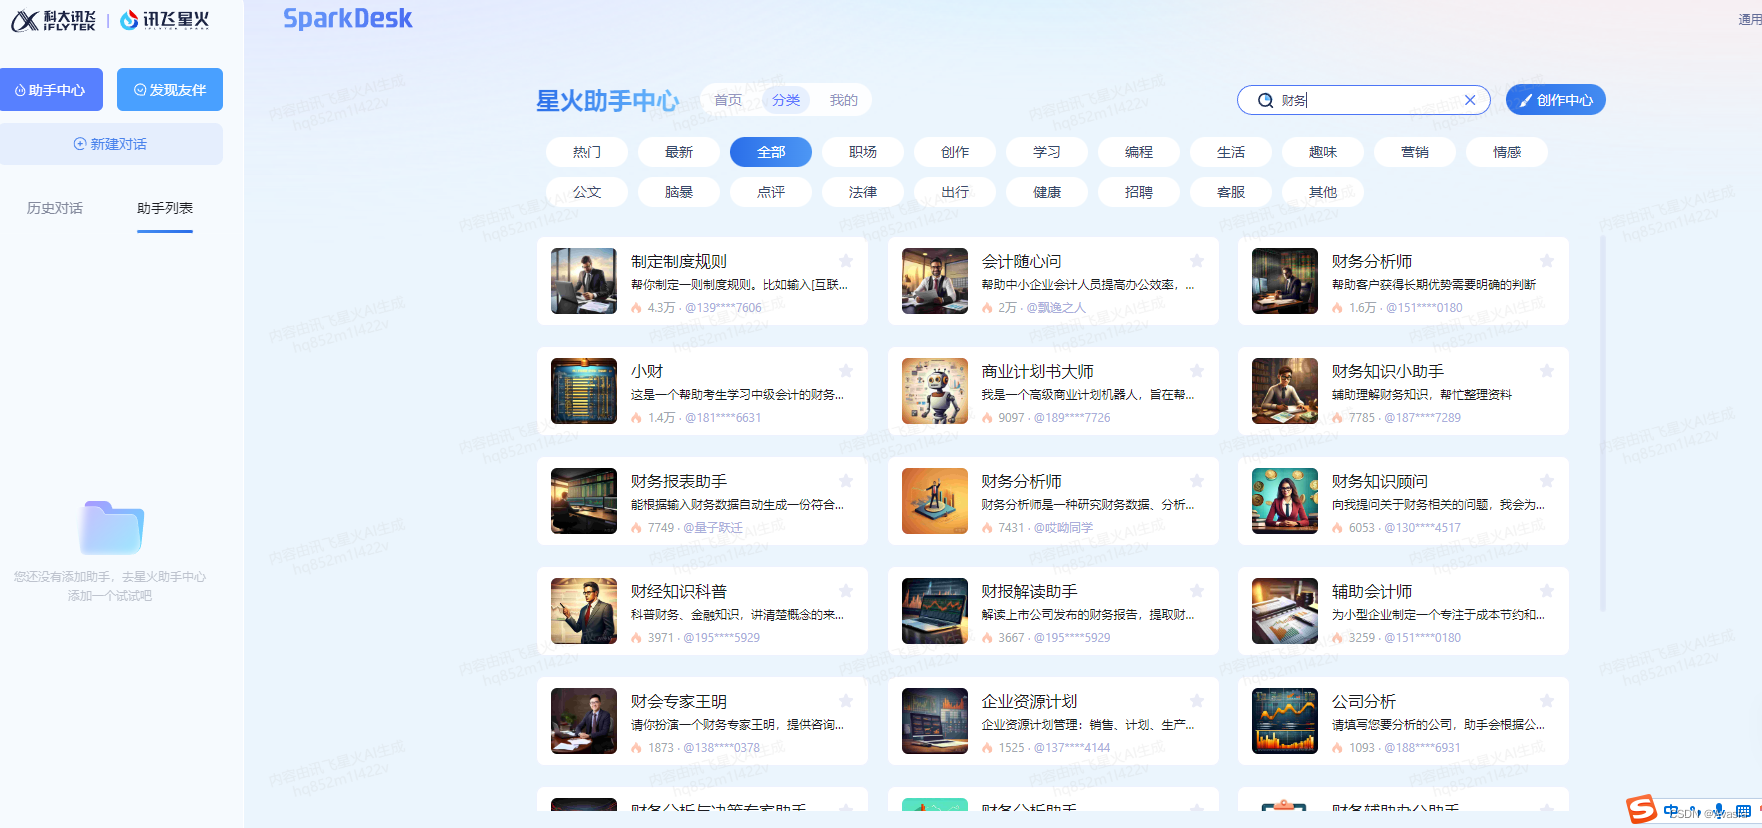Viewport: 1762px width, 828px height.
Task: Filter assistants by 编程
Action: (x=1139, y=152)
